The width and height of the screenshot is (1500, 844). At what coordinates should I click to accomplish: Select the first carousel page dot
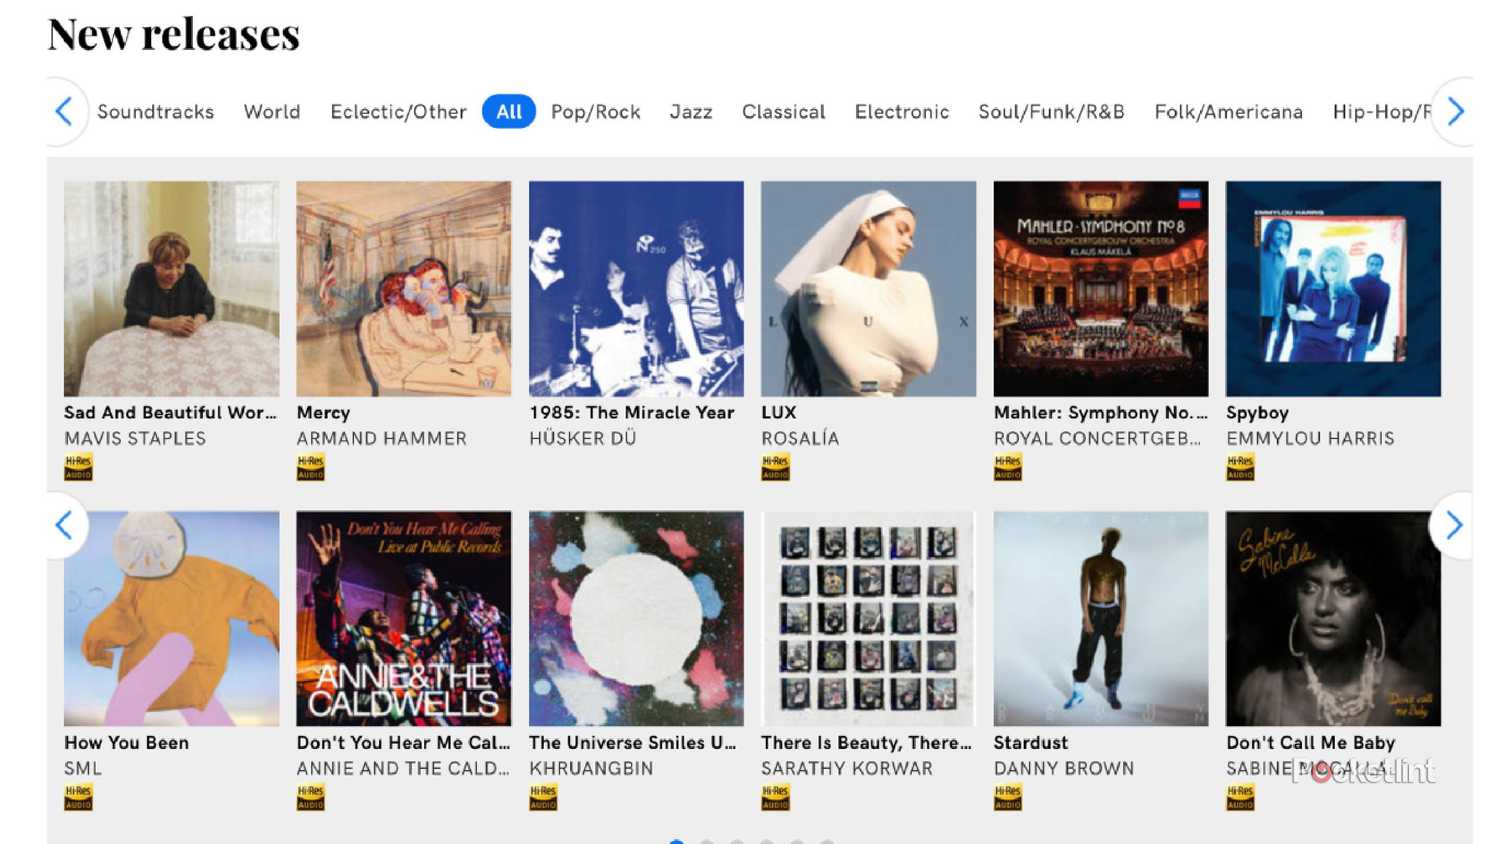pos(678,840)
